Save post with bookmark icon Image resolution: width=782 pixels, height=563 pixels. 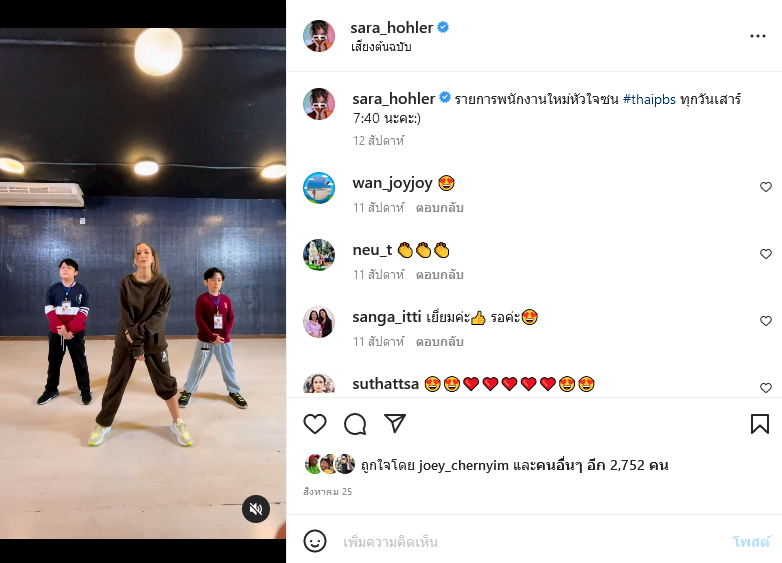tap(760, 424)
